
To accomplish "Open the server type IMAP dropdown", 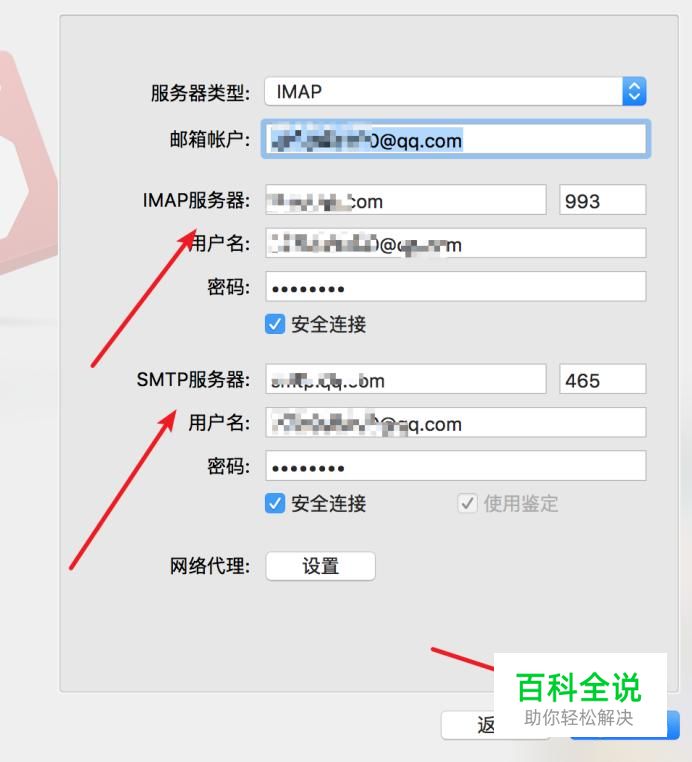I will [455, 91].
